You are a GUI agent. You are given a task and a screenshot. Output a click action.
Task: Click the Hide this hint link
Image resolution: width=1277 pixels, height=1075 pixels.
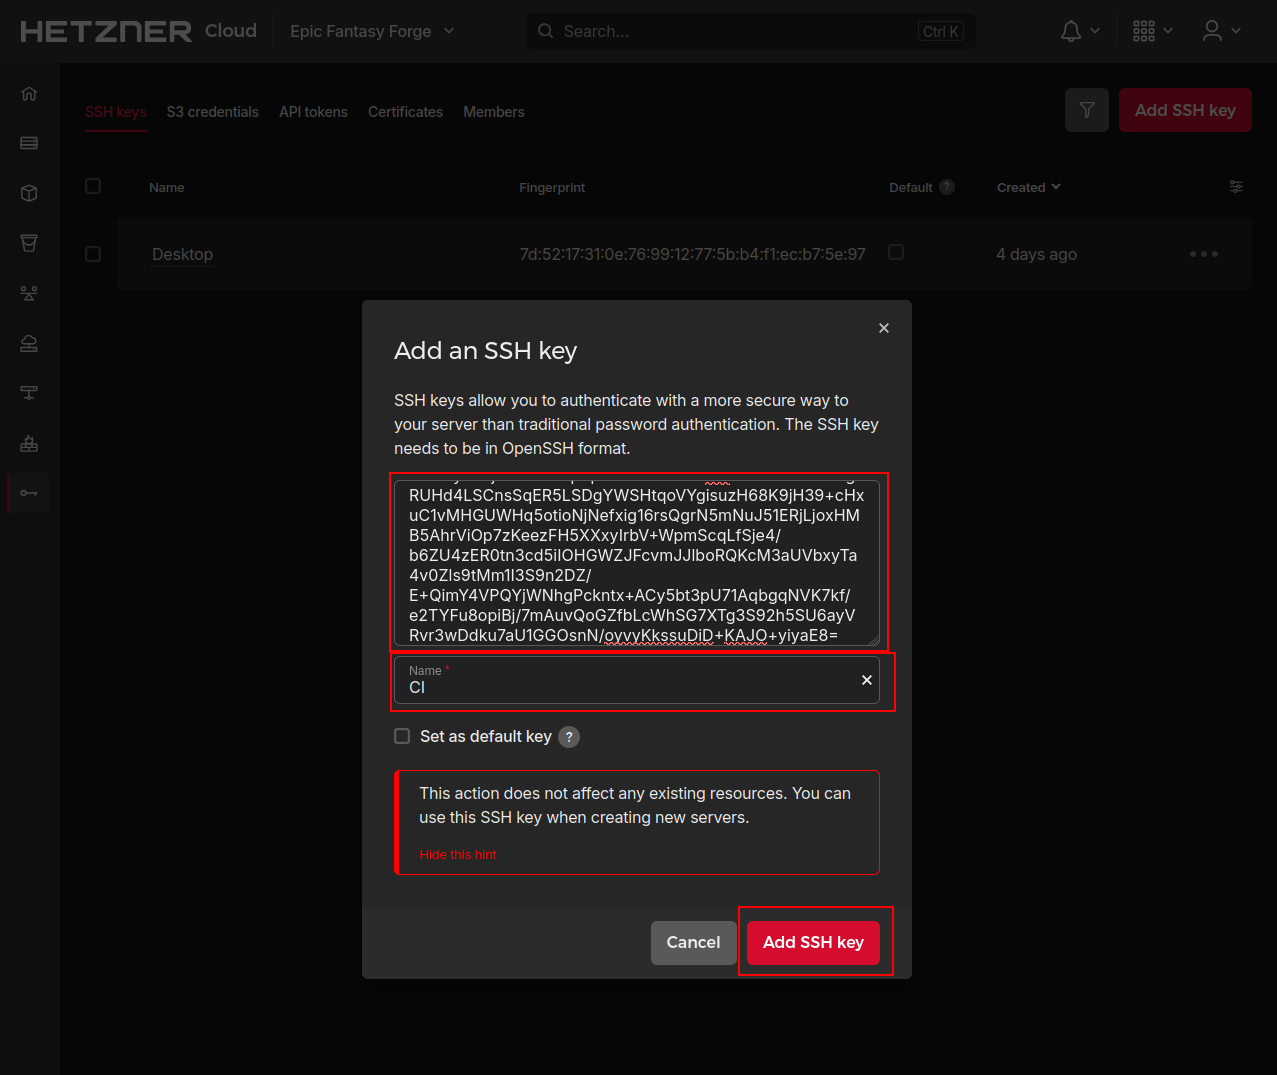[458, 855]
